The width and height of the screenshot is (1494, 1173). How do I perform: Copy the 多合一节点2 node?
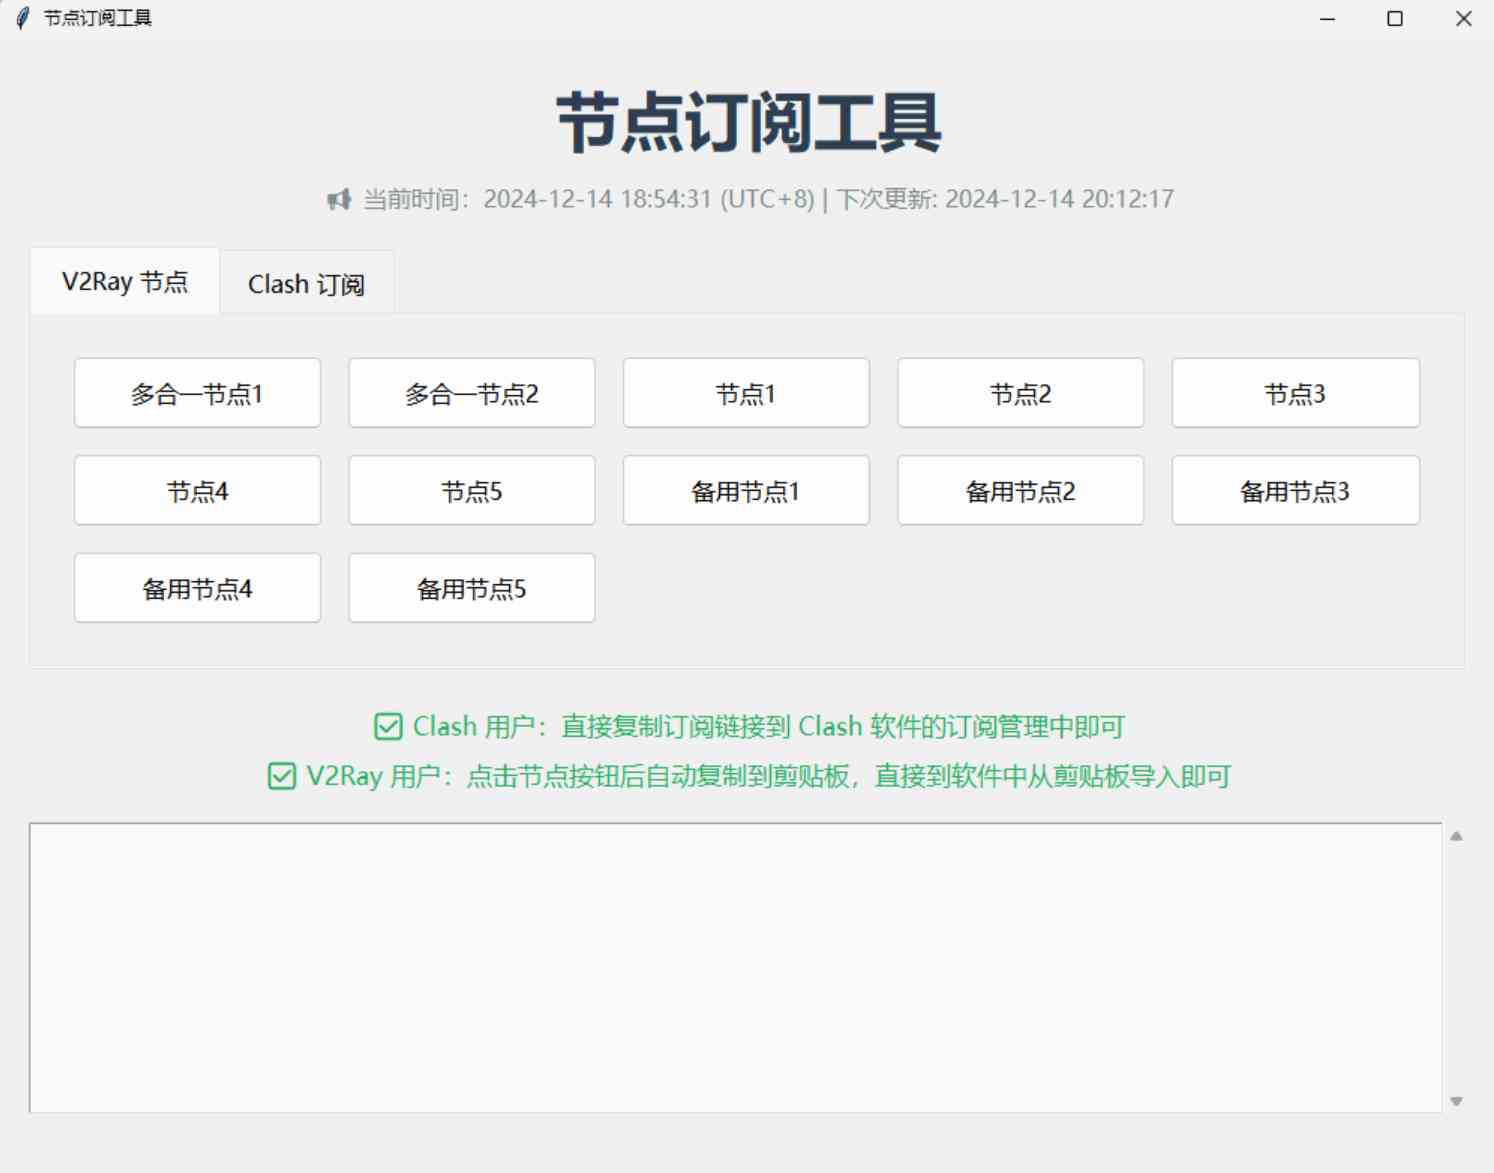click(472, 393)
